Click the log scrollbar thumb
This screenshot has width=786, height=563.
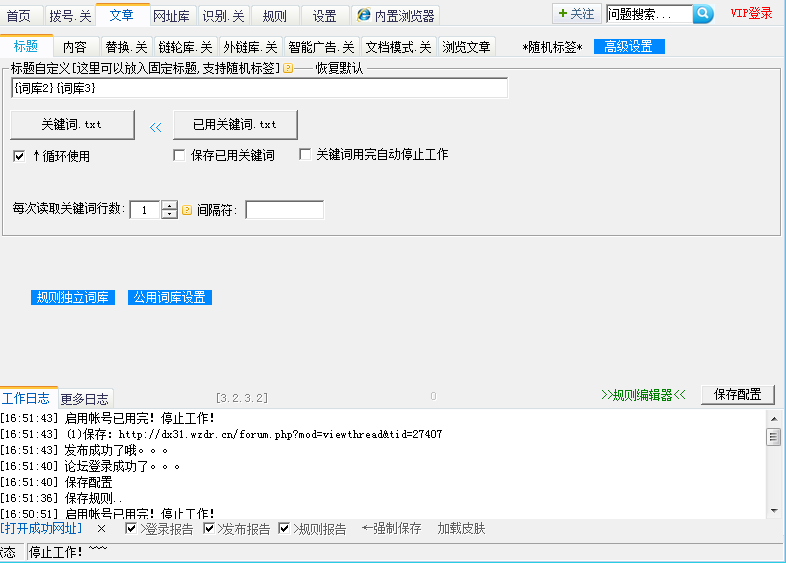[774, 437]
